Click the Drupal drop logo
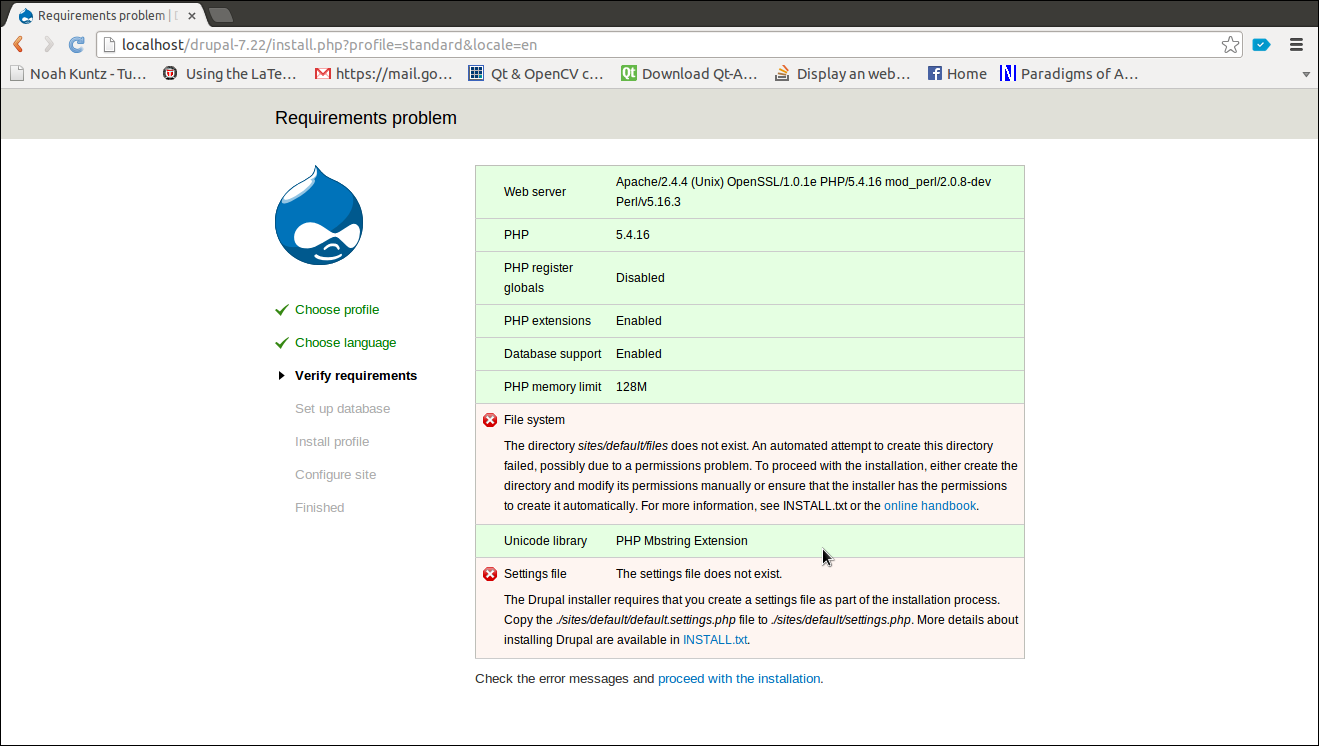Screen dimensions: 1319x746 (x=319, y=215)
